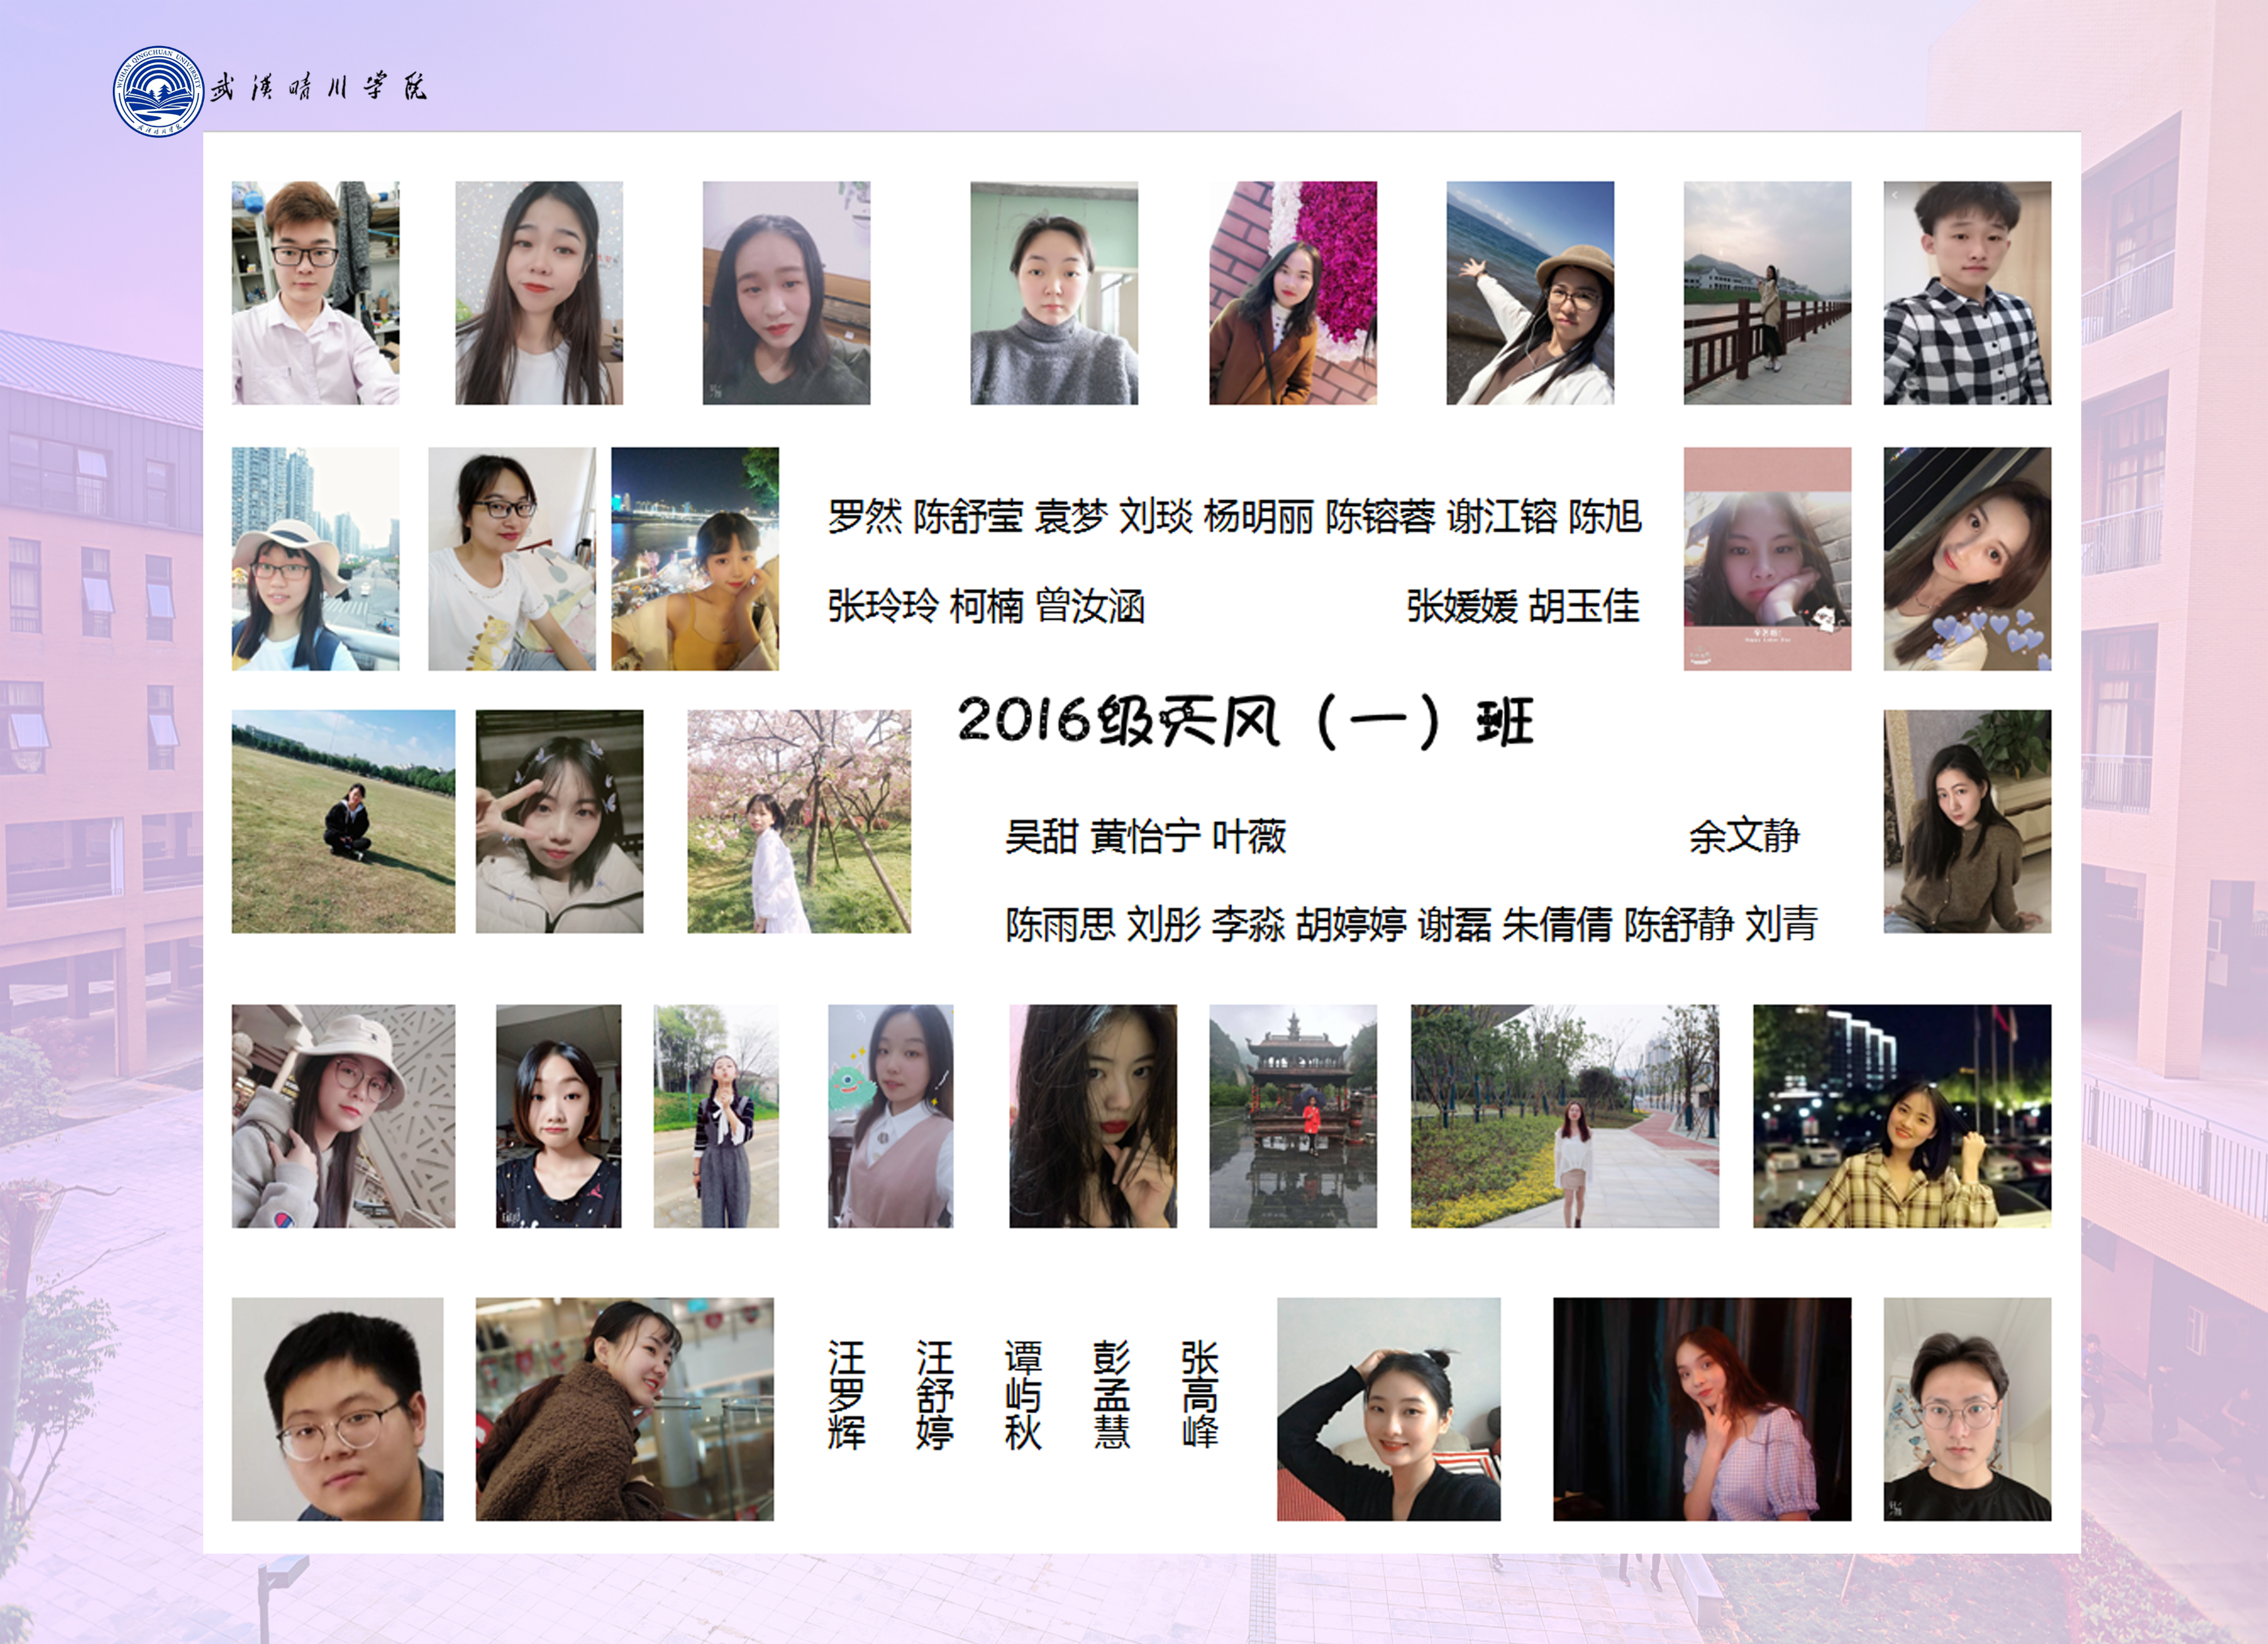Click the 2016级天风（一）班 class heading
2268x1644 pixels.
[x=1245, y=721]
